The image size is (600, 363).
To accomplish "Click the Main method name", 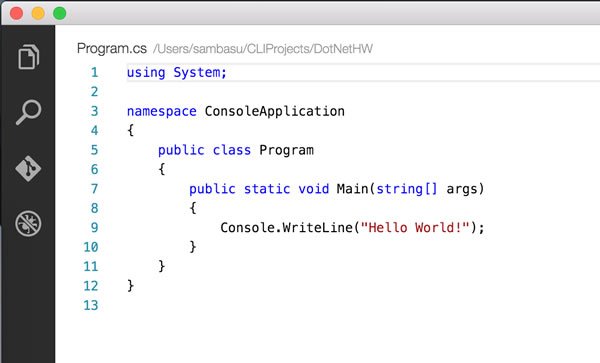I will [x=352, y=189].
